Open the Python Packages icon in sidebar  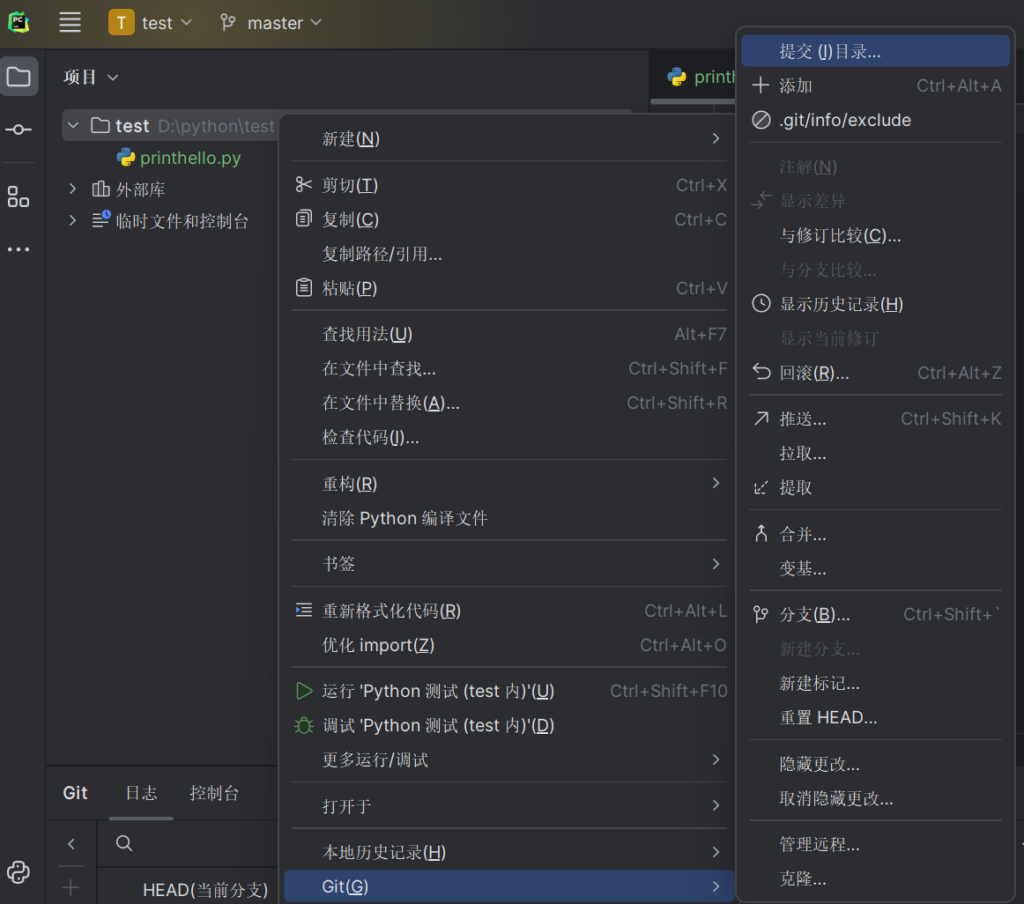(x=19, y=871)
